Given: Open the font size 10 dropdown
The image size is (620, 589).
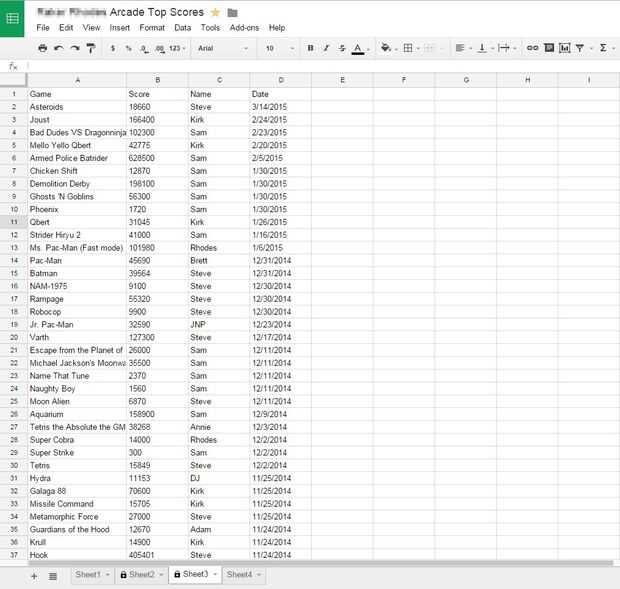Looking at the screenshot, I should coord(280,48).
